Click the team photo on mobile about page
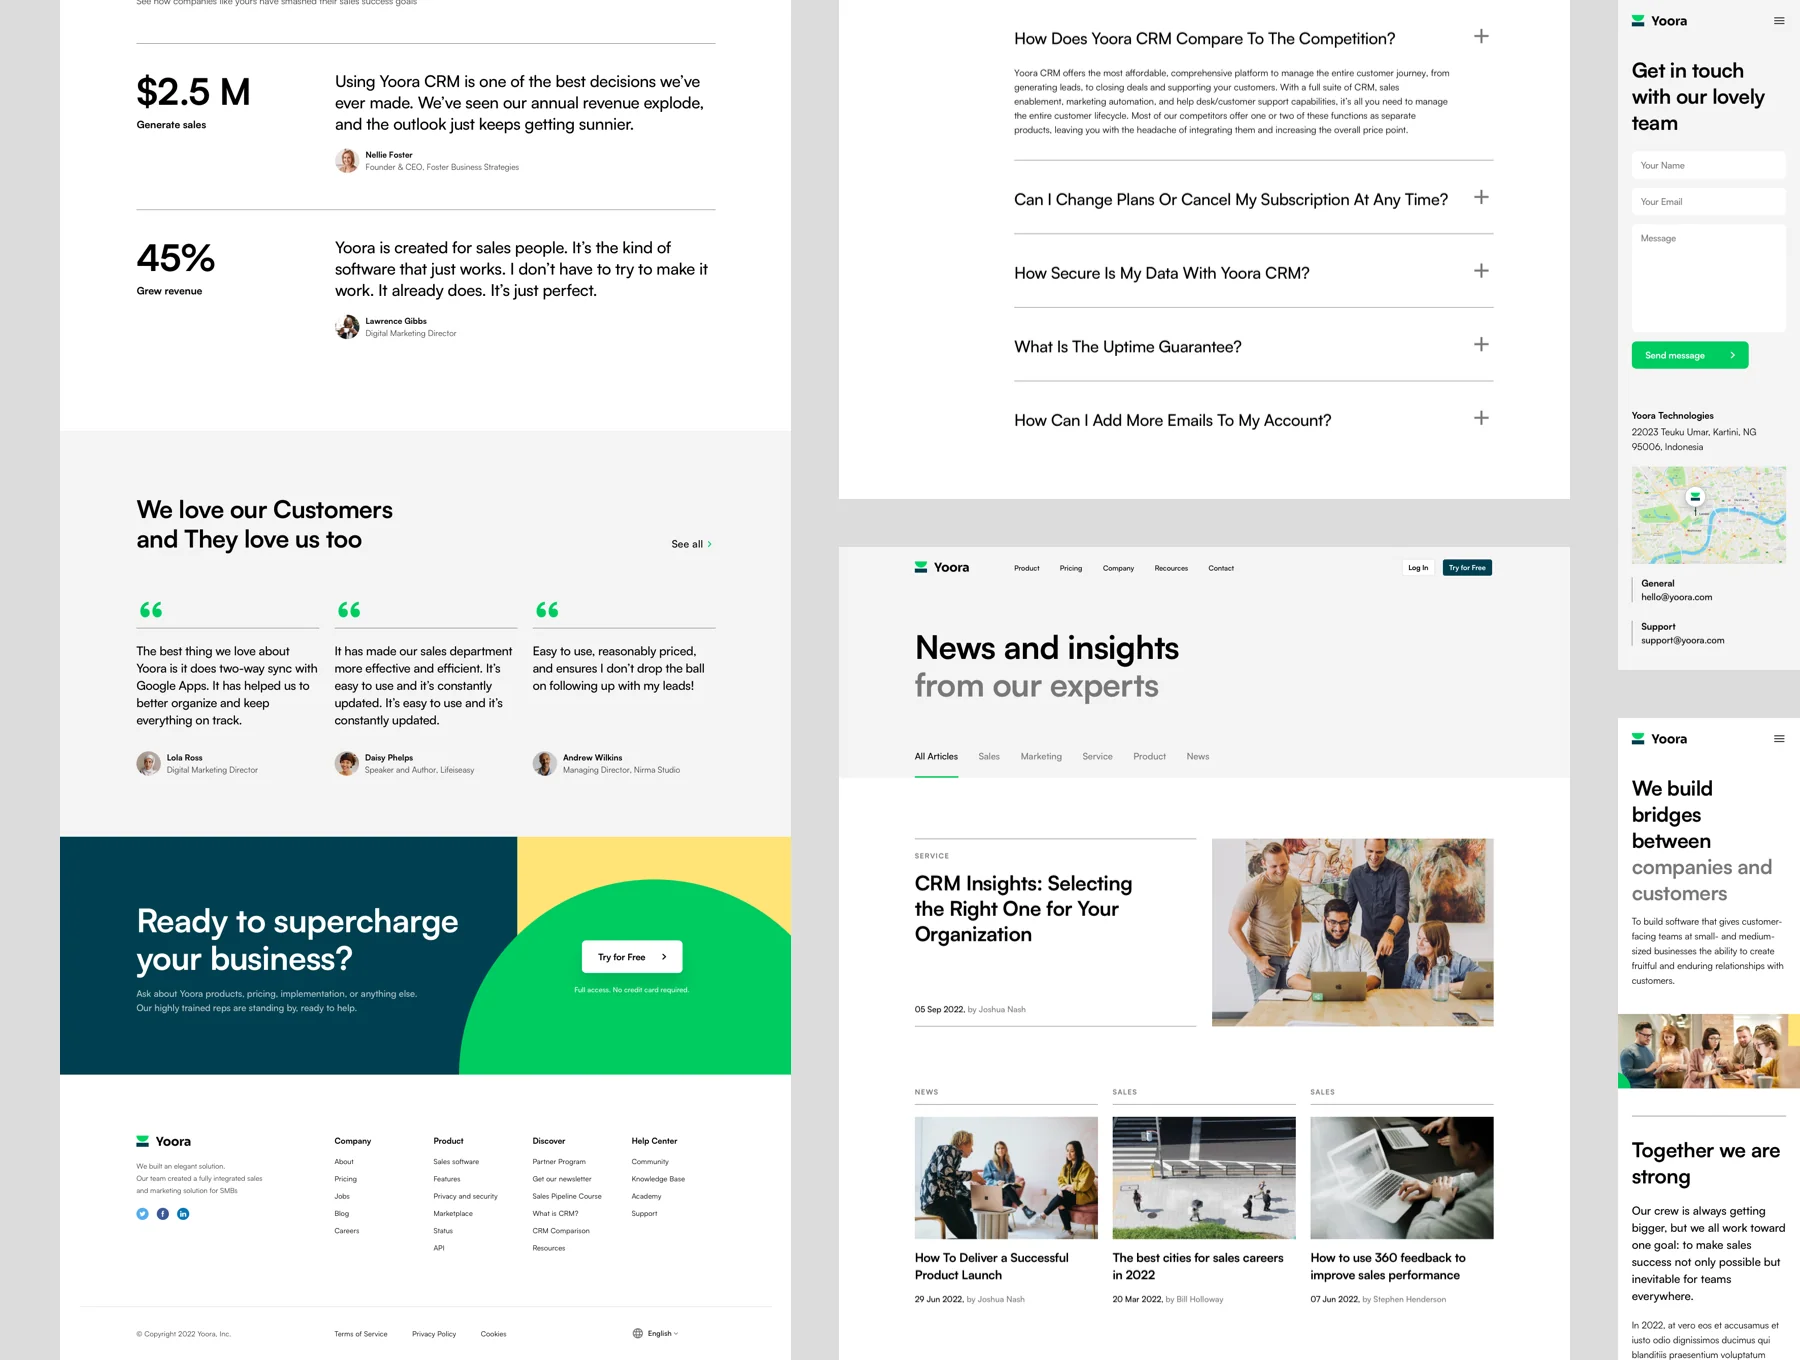Viewport: 1800px width, 1360px height. (x=1708, y=1051)
